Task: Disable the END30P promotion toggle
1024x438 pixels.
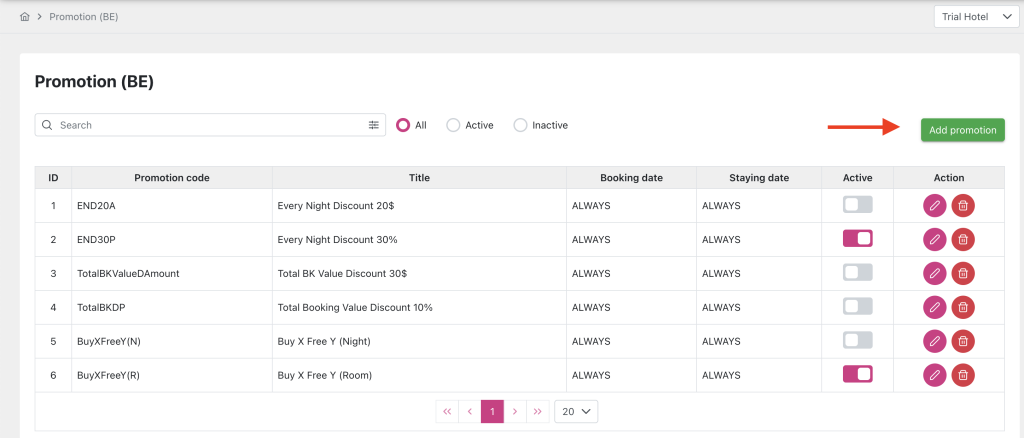Action: tap(857, 239)
